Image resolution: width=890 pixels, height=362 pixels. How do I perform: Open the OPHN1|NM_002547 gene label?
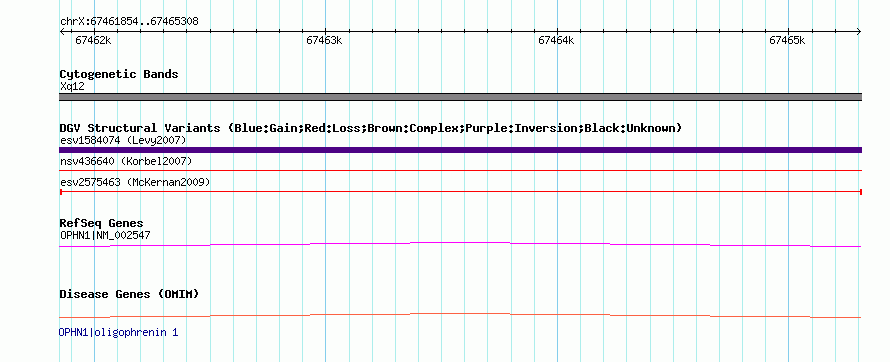click(105, 235)
